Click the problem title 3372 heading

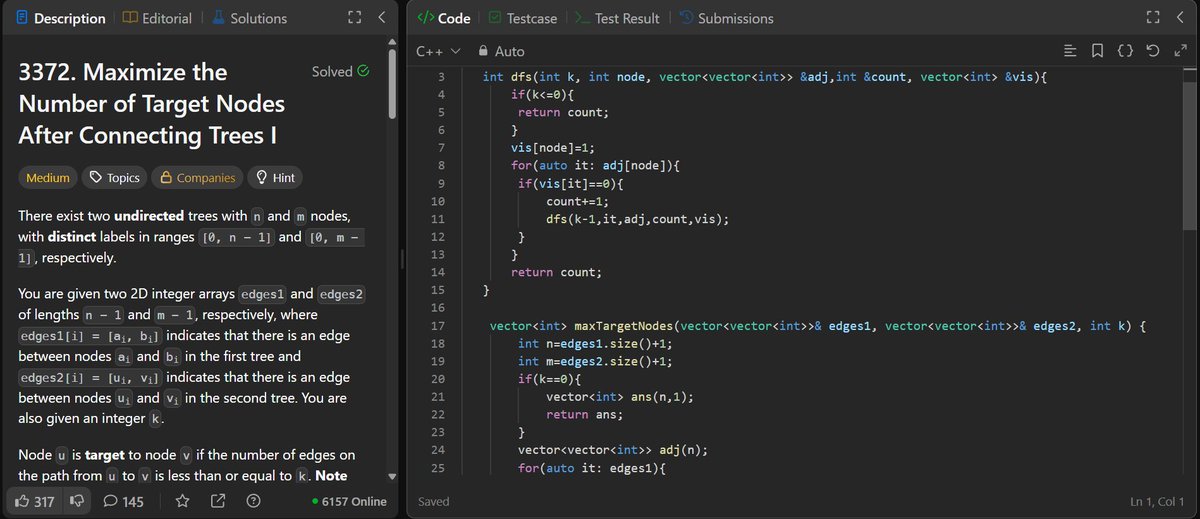152,103
